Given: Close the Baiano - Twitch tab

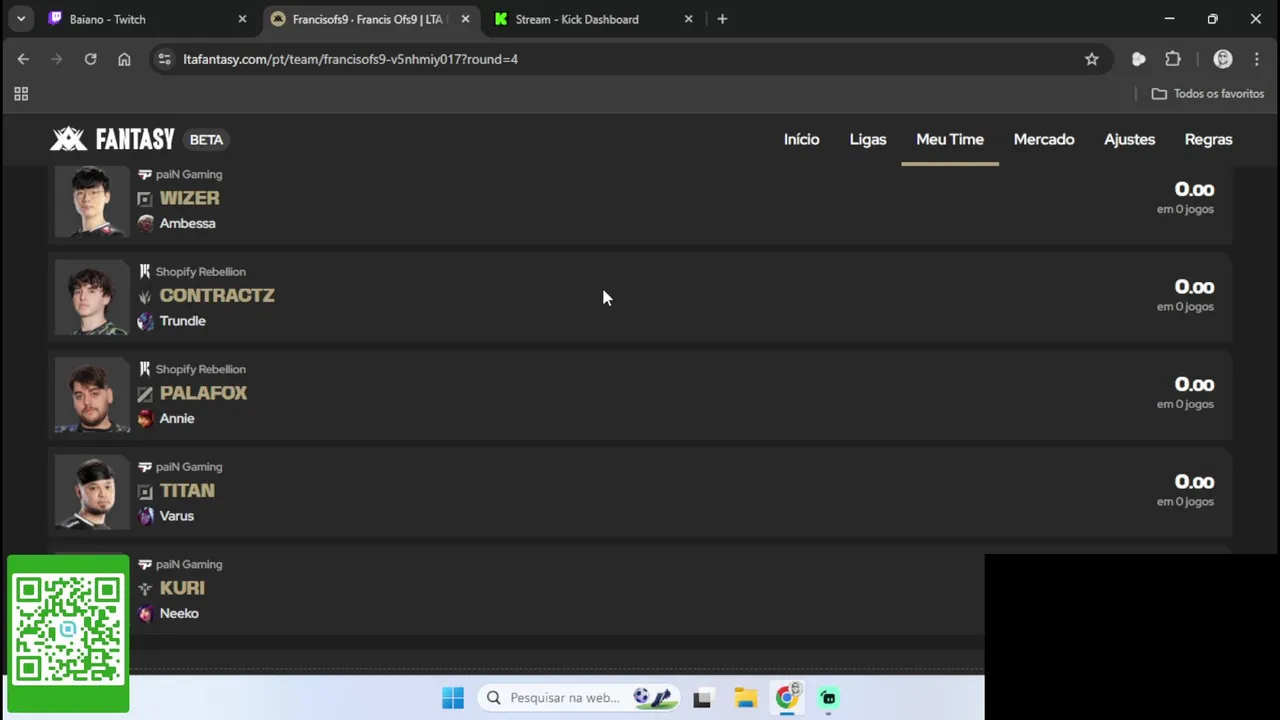Looking at the screenshot, I should [x=242, y=19].
